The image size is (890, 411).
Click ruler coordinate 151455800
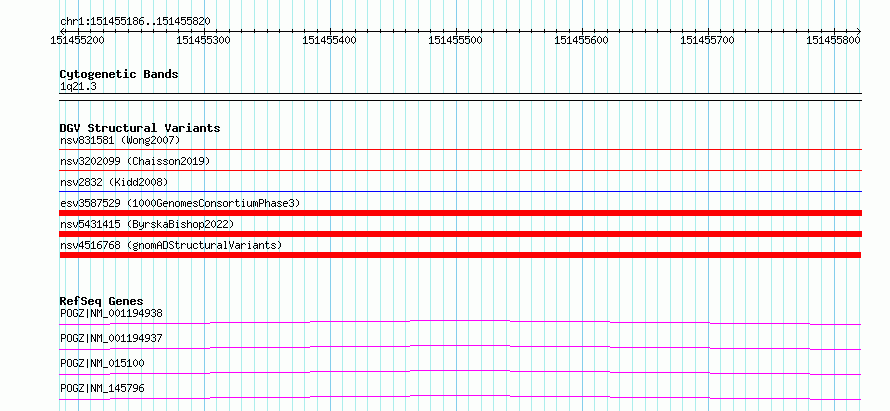click(x=833, y=40)
